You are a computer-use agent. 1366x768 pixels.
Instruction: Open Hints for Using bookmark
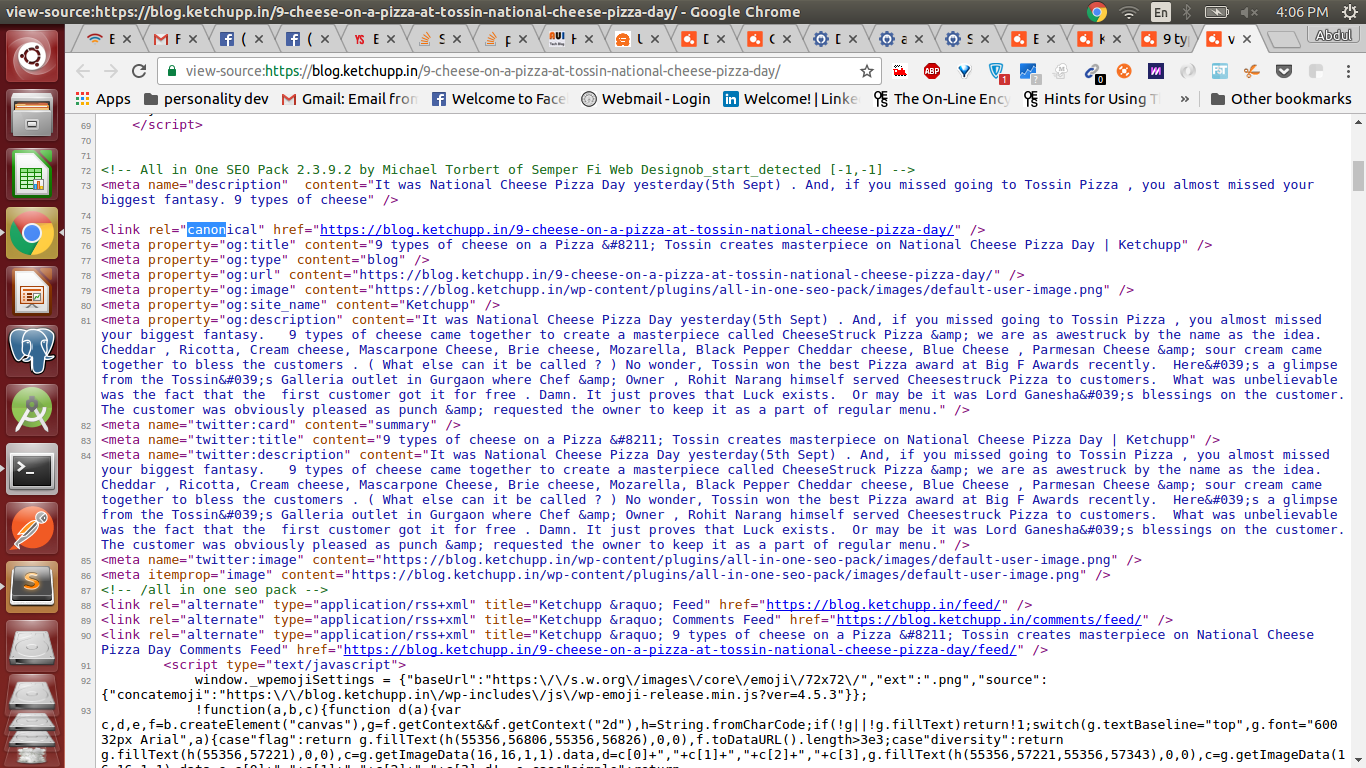[1092, 99]
